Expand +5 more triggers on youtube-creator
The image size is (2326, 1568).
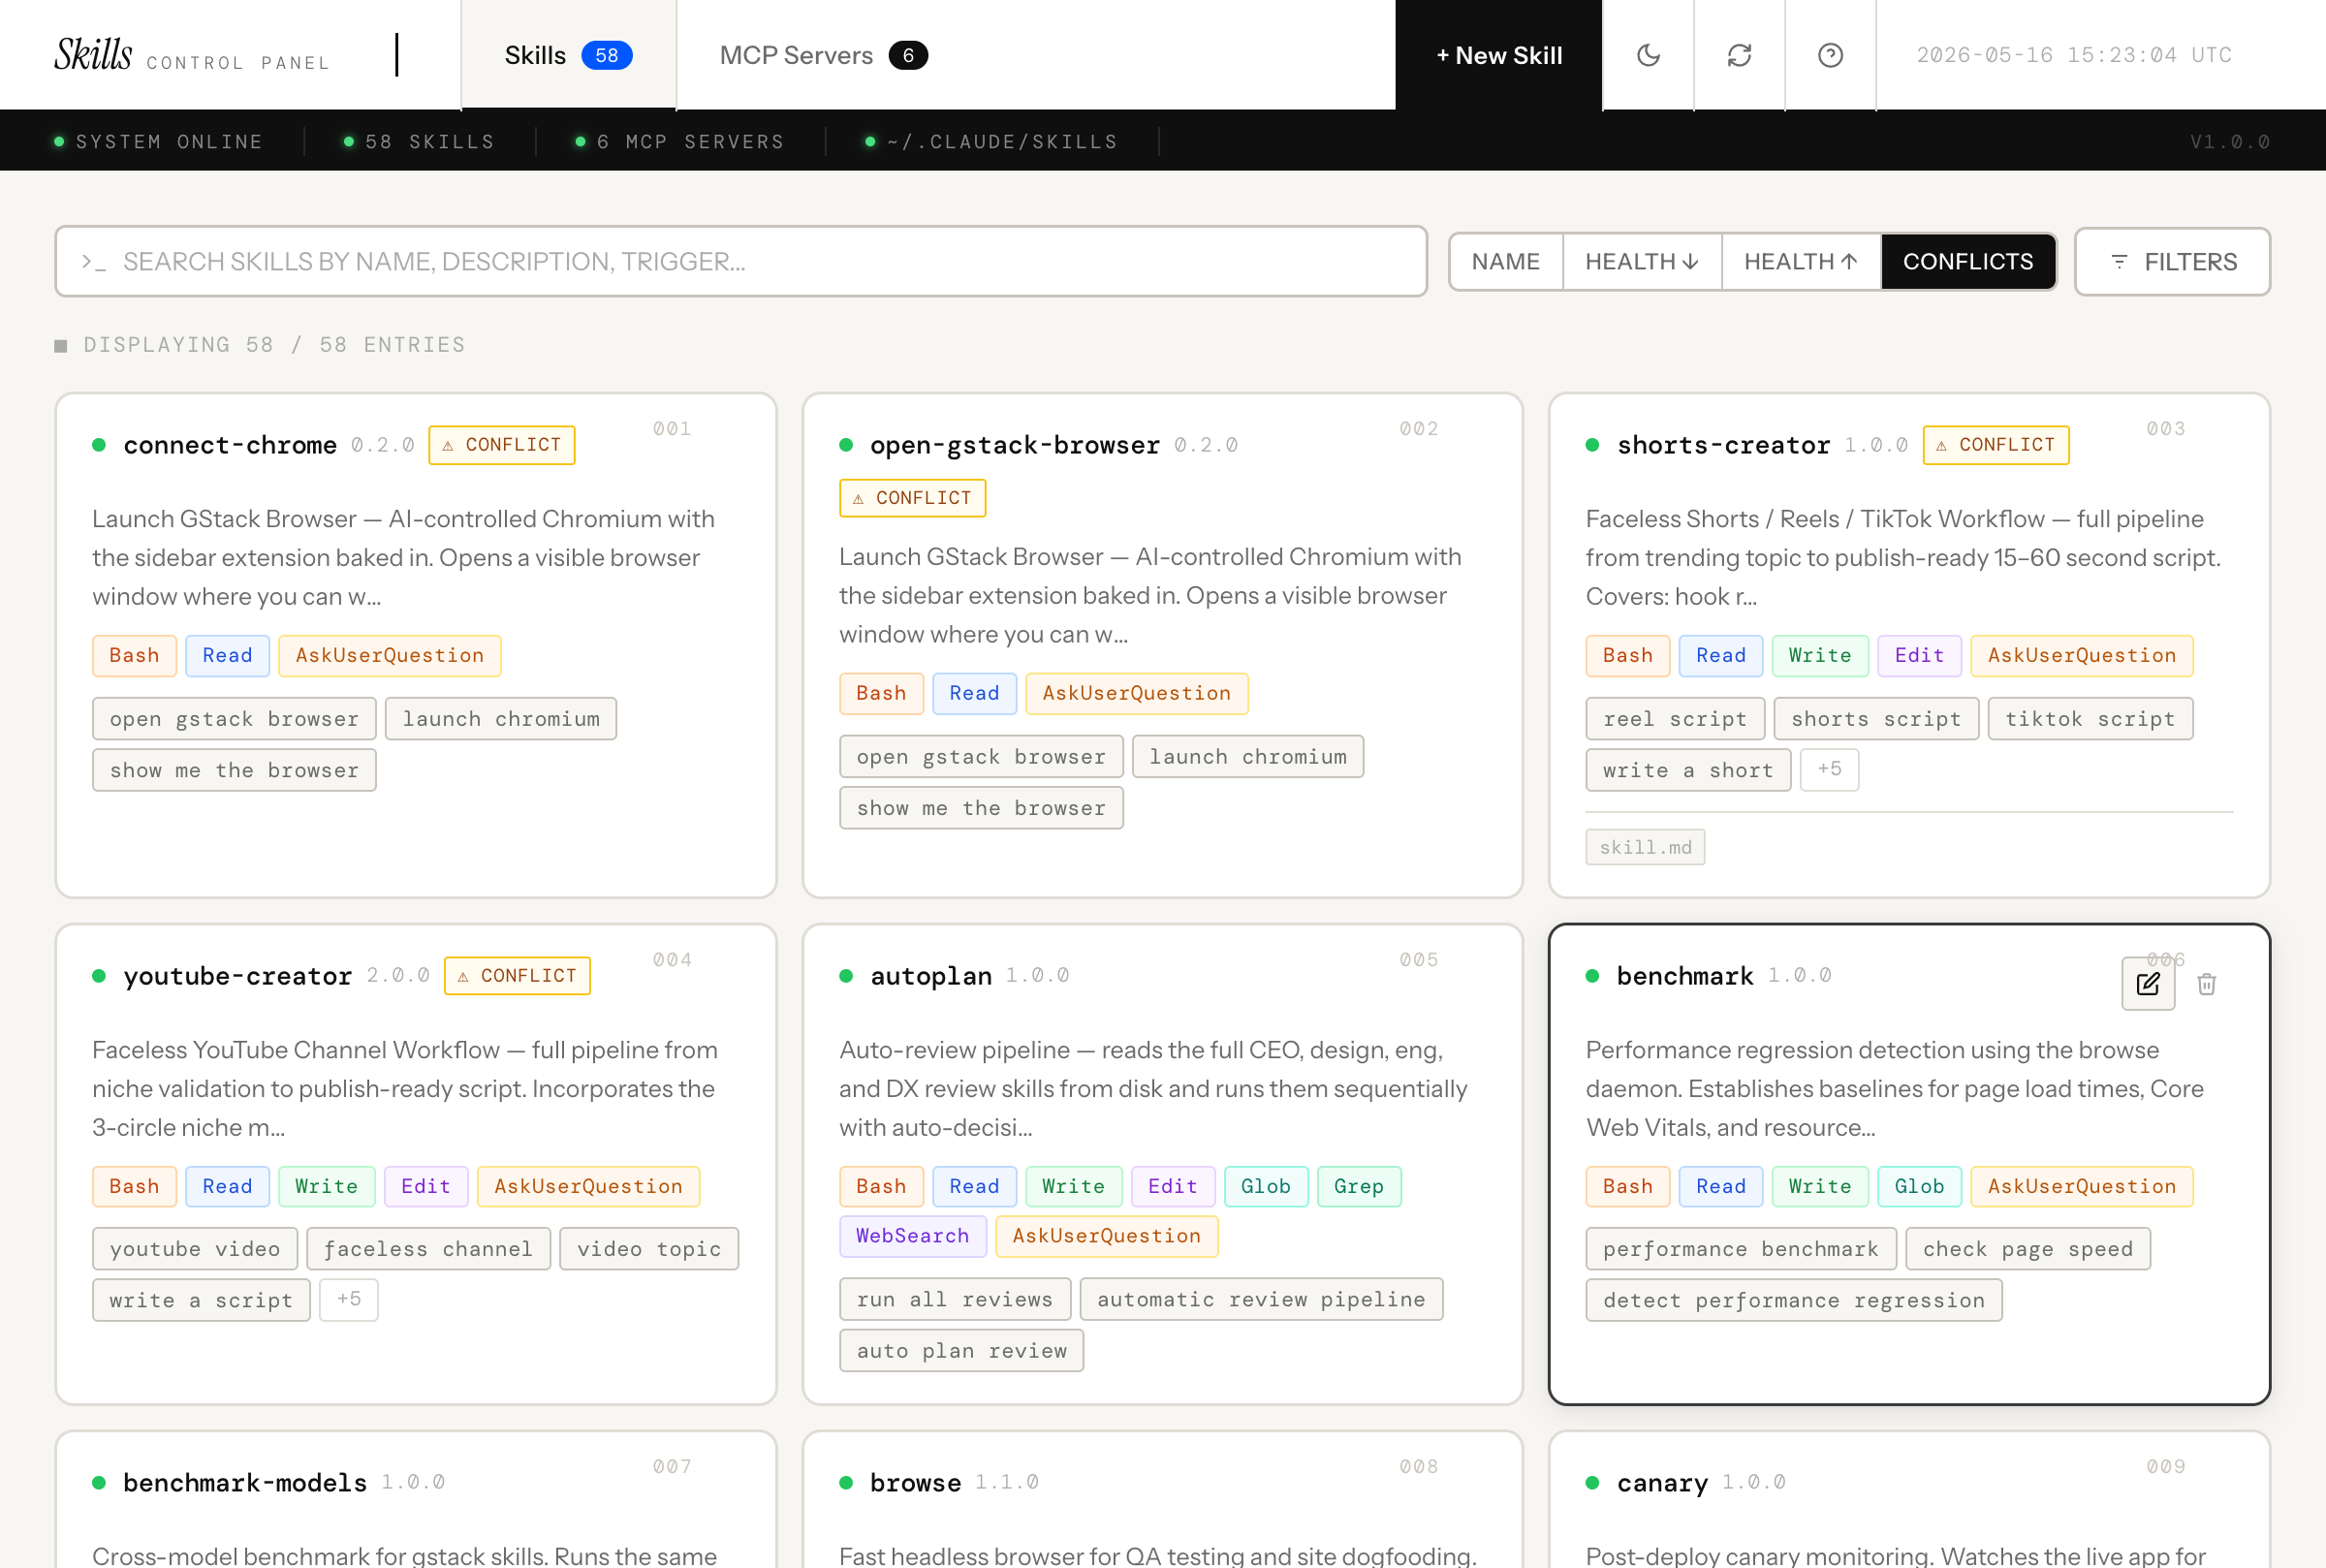click(x=348, y=1299)
